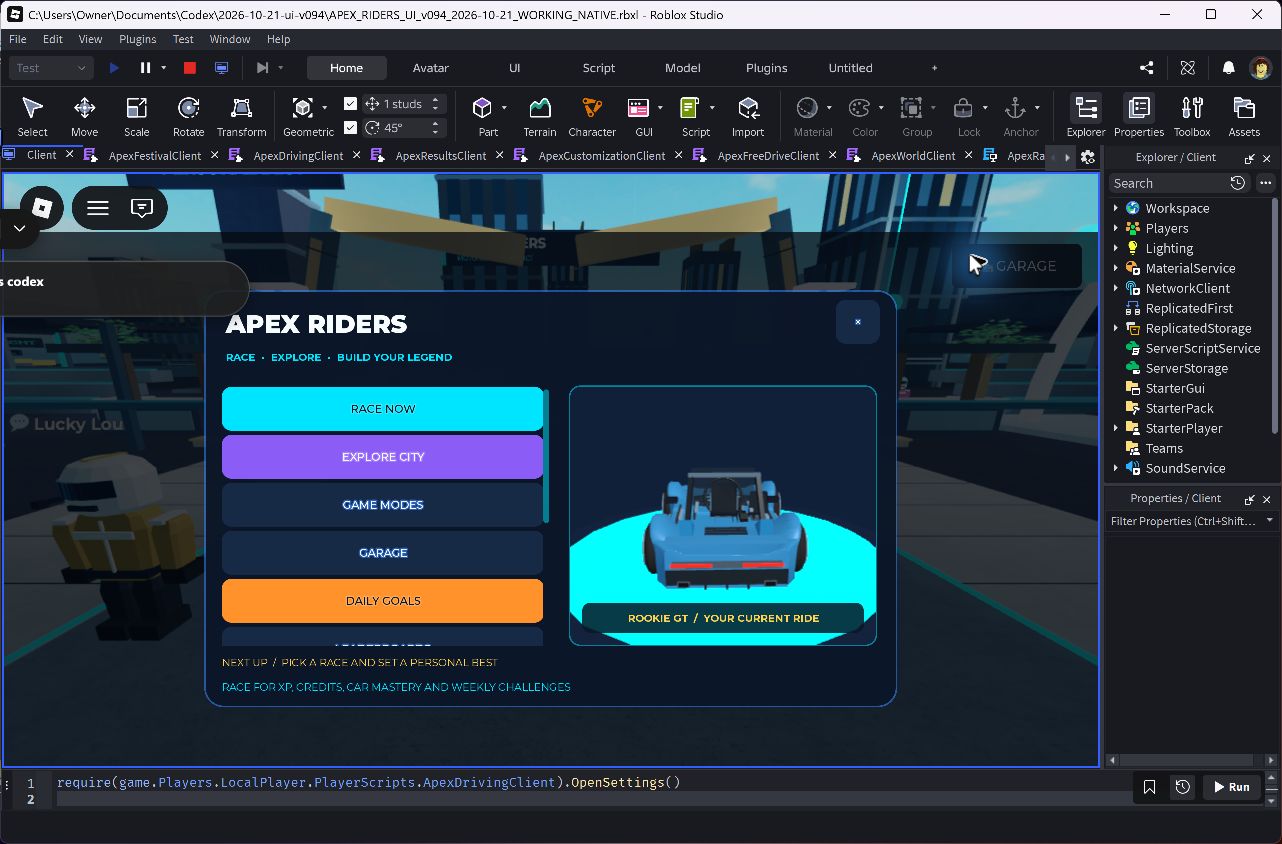This screenshot has width=1282, height=844.
Task: Open the Toolbox panel
Action: coord(1192,117)
